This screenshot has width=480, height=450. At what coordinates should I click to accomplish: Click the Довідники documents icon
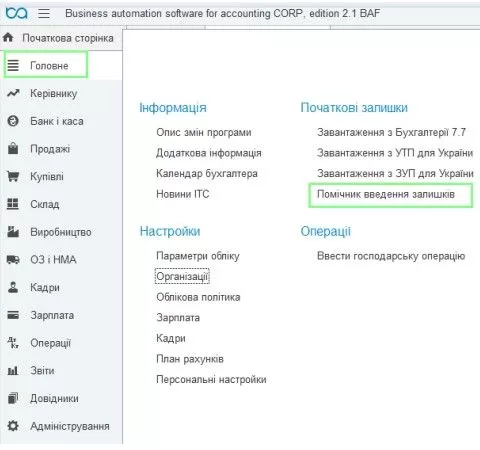click(13, 398)
